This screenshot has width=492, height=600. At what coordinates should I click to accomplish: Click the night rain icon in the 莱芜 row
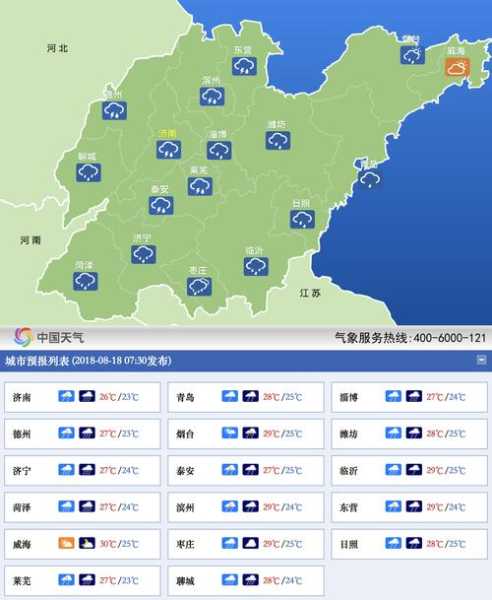[87, 580]
